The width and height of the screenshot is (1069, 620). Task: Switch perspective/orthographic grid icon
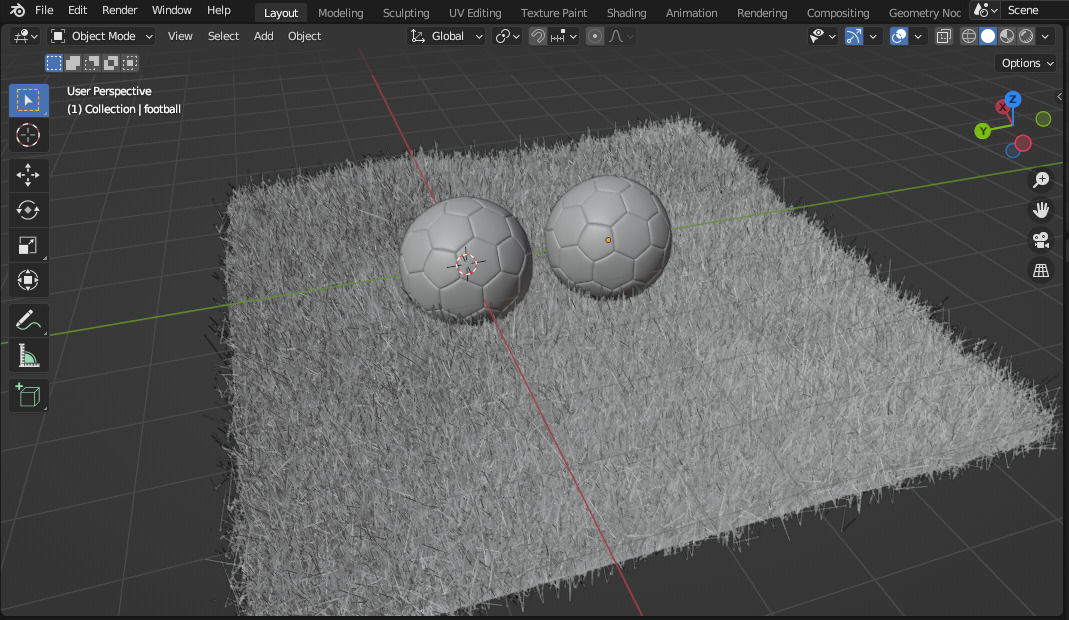pos(1041,271)
